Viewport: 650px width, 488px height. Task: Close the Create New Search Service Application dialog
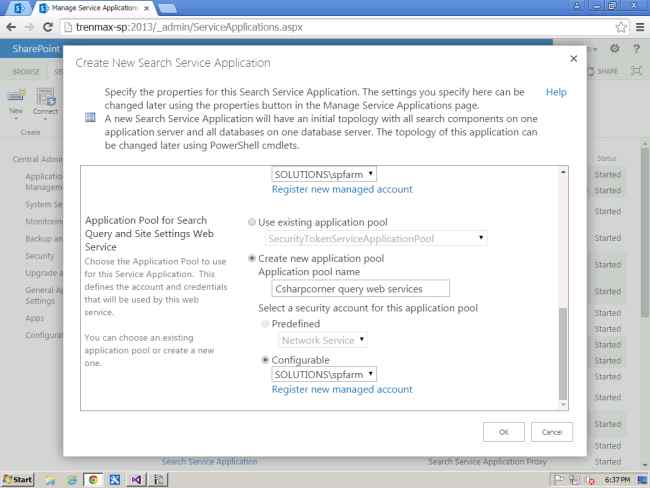[573, 59]
